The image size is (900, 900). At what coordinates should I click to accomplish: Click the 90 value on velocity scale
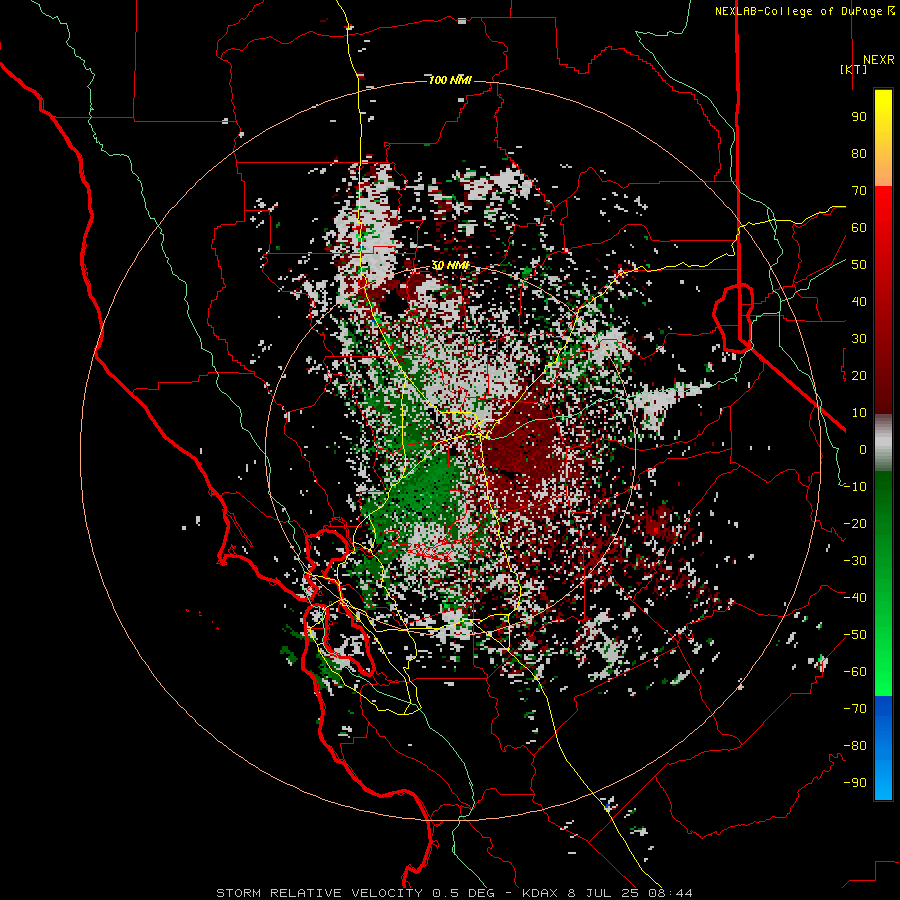[859, 117]
